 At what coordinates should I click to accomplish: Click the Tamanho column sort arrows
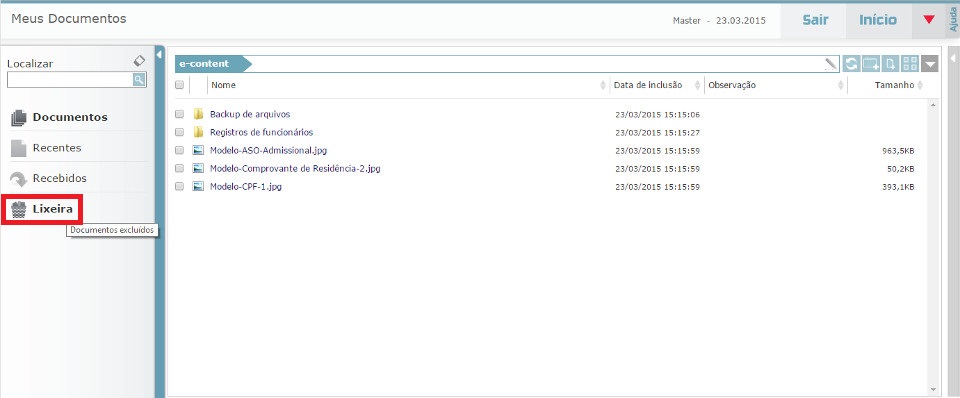920,85
